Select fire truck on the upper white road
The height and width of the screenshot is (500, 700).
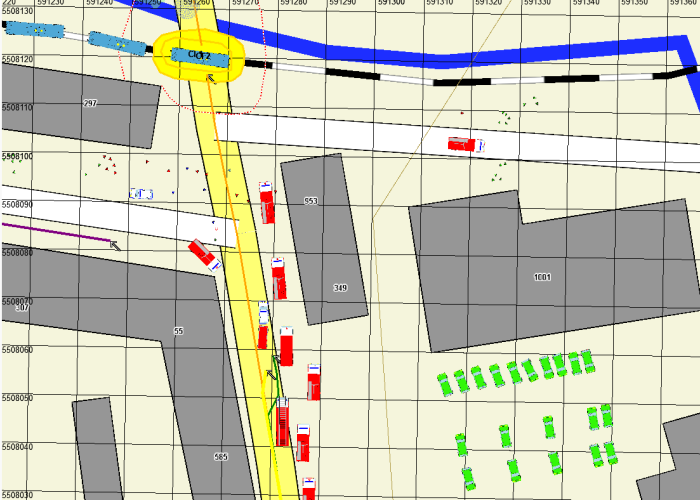[467, 145]
